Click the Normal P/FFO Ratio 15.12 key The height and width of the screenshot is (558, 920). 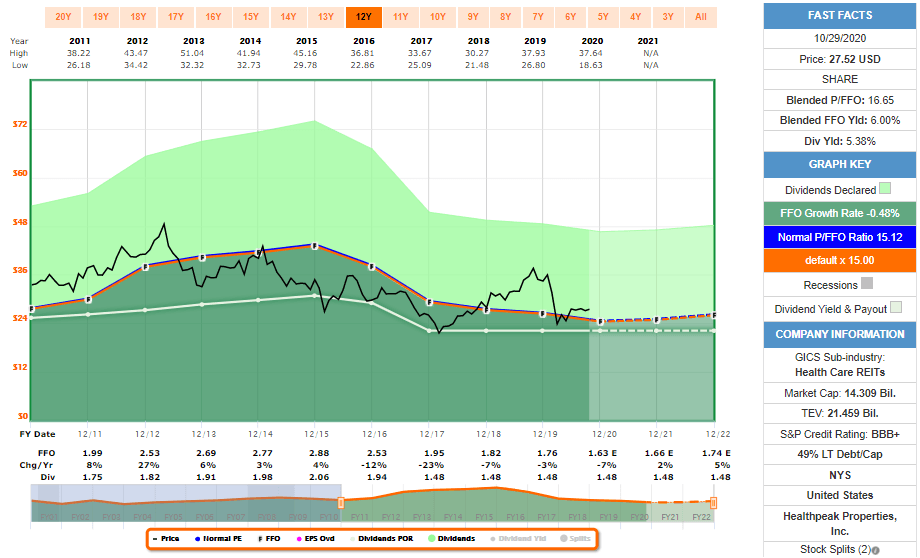840,237
